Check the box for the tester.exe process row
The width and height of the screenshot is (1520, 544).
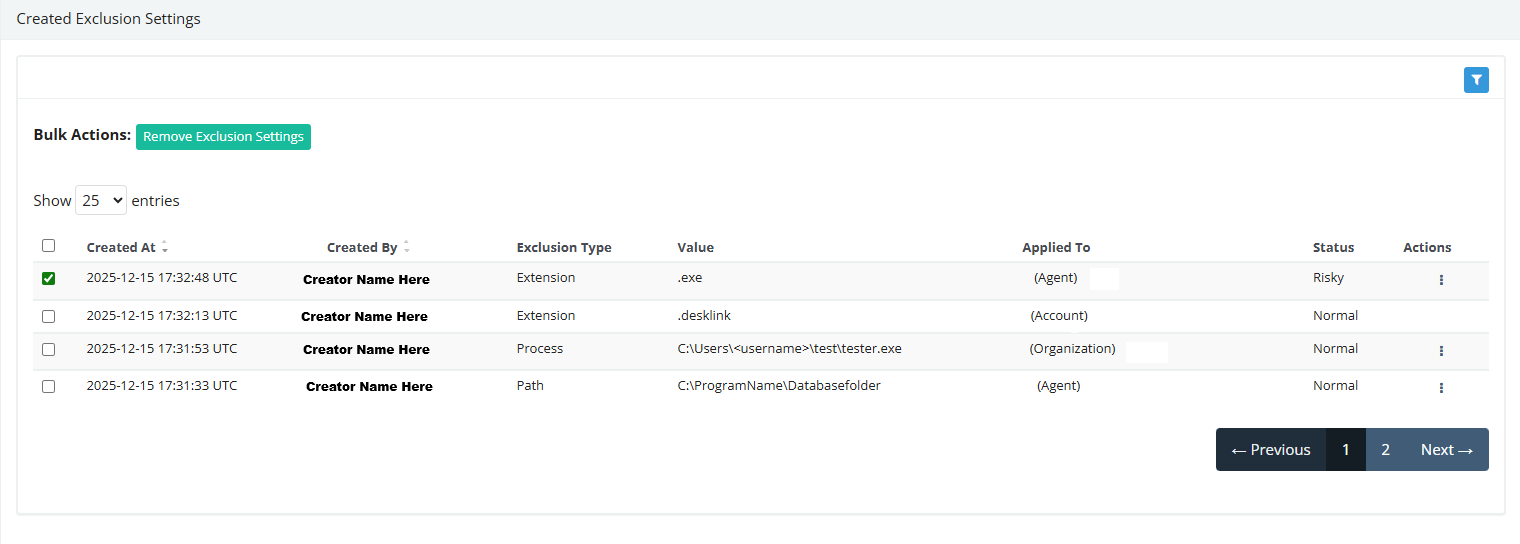click(48, 349)
